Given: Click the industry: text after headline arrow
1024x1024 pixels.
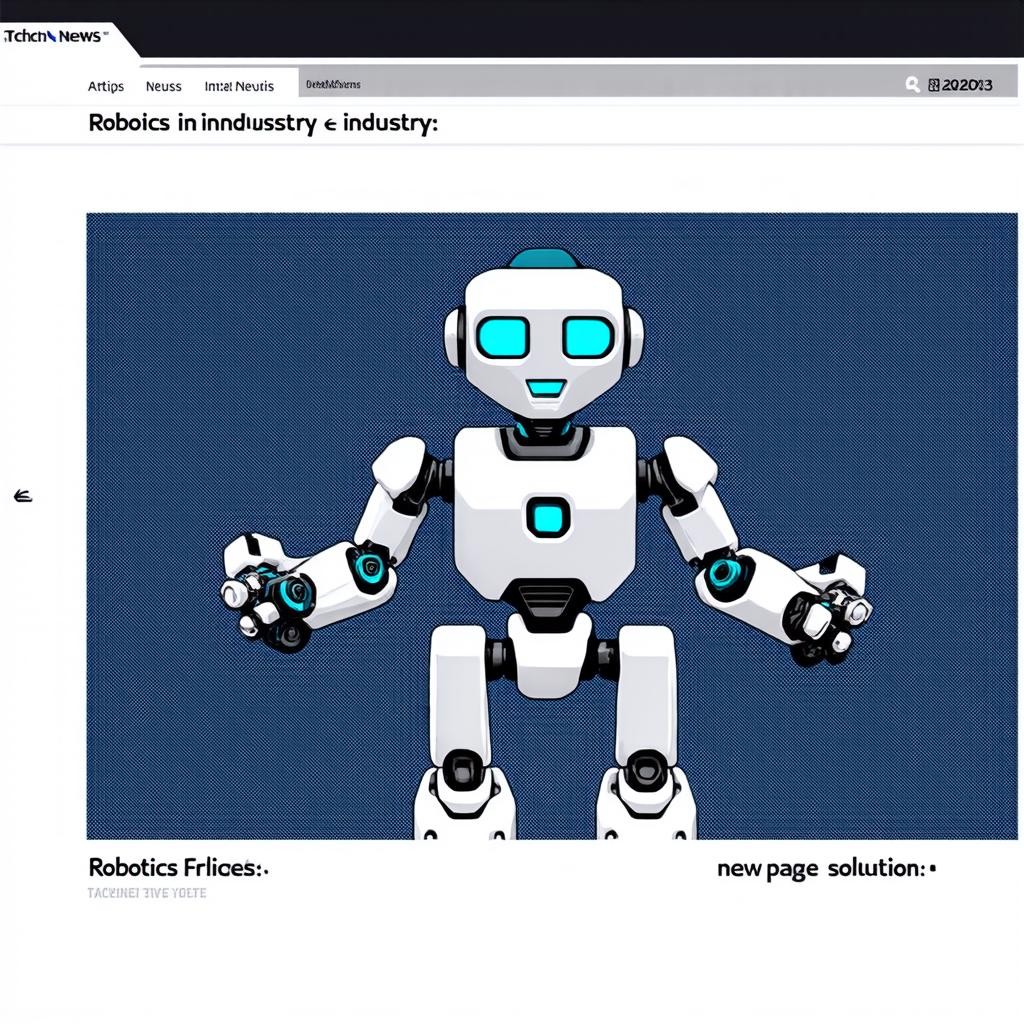Looking at the screenshot, I should point(390,124).
